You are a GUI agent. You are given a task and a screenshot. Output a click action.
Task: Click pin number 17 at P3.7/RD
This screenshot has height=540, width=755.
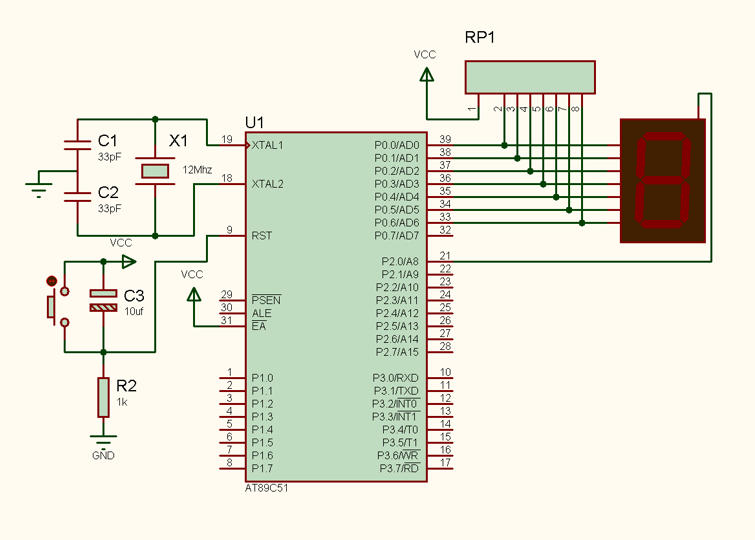point(445,462)
